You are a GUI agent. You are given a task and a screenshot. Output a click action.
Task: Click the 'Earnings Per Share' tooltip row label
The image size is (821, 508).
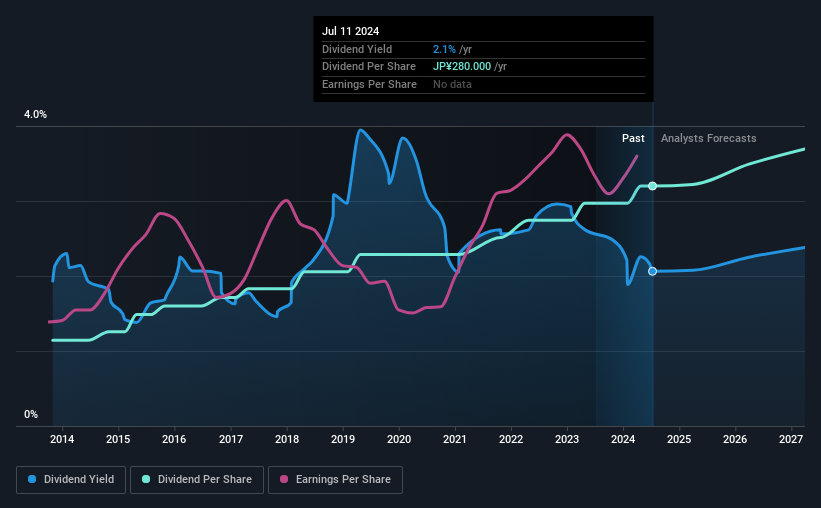point(369,84)
